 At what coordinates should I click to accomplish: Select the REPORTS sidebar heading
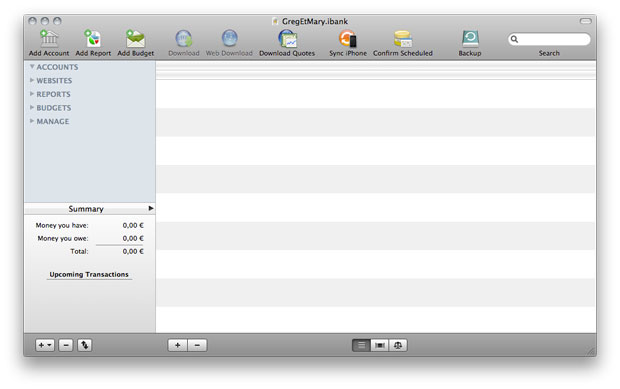click(53, 94)
